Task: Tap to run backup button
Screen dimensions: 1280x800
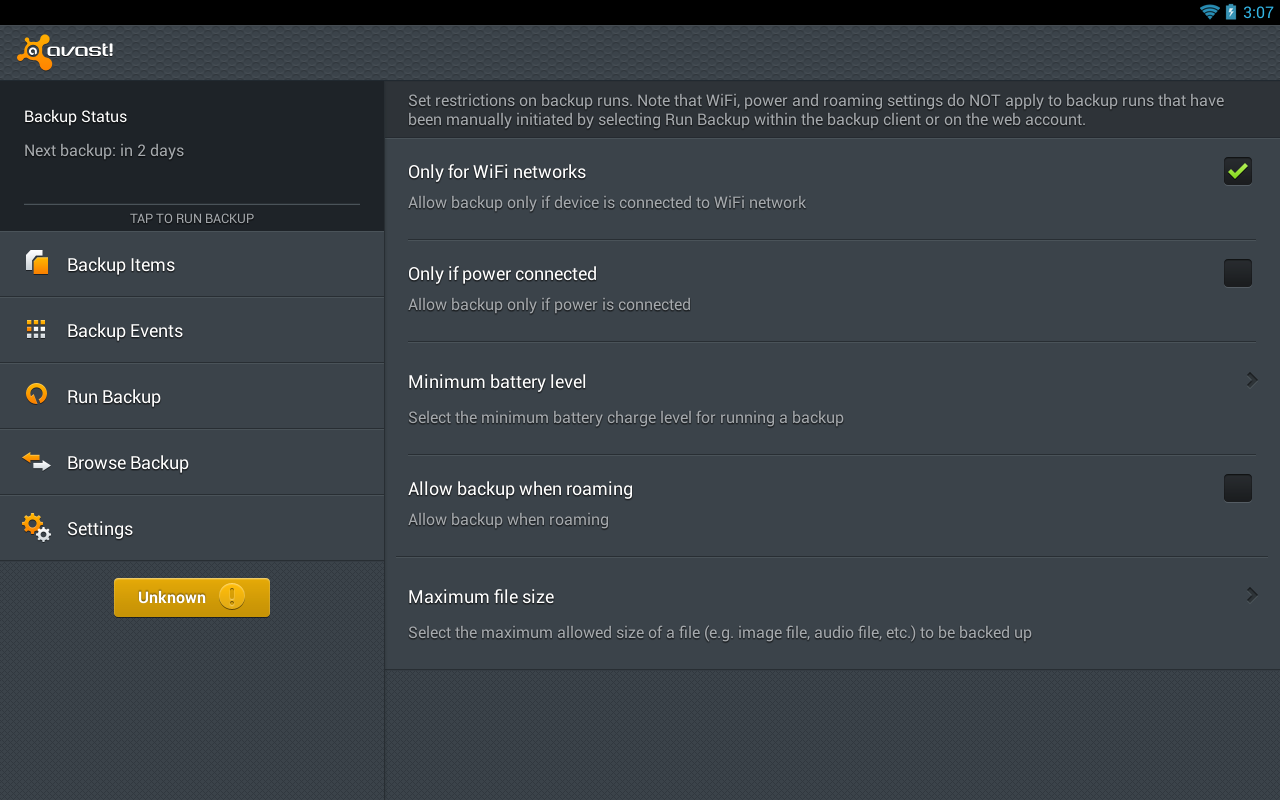Action: coord(192,218)
